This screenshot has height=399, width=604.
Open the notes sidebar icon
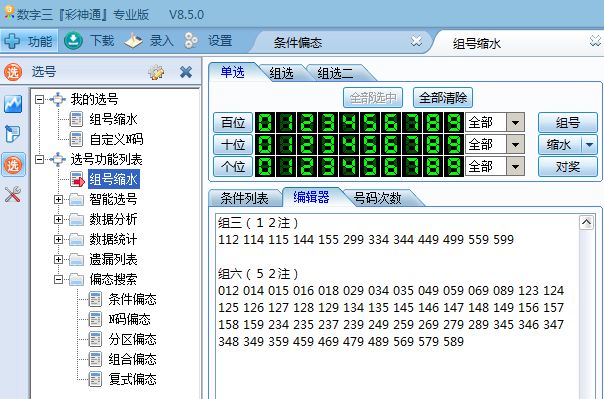coord(12,134)
